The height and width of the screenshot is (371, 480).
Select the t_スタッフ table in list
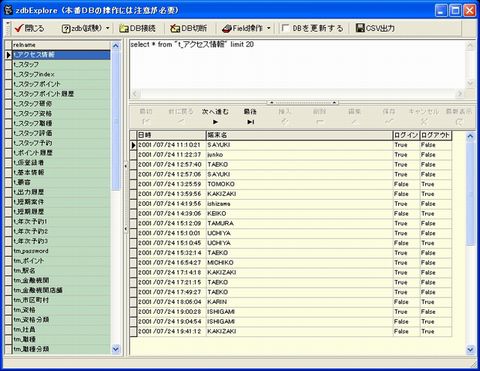pos(61,64)
